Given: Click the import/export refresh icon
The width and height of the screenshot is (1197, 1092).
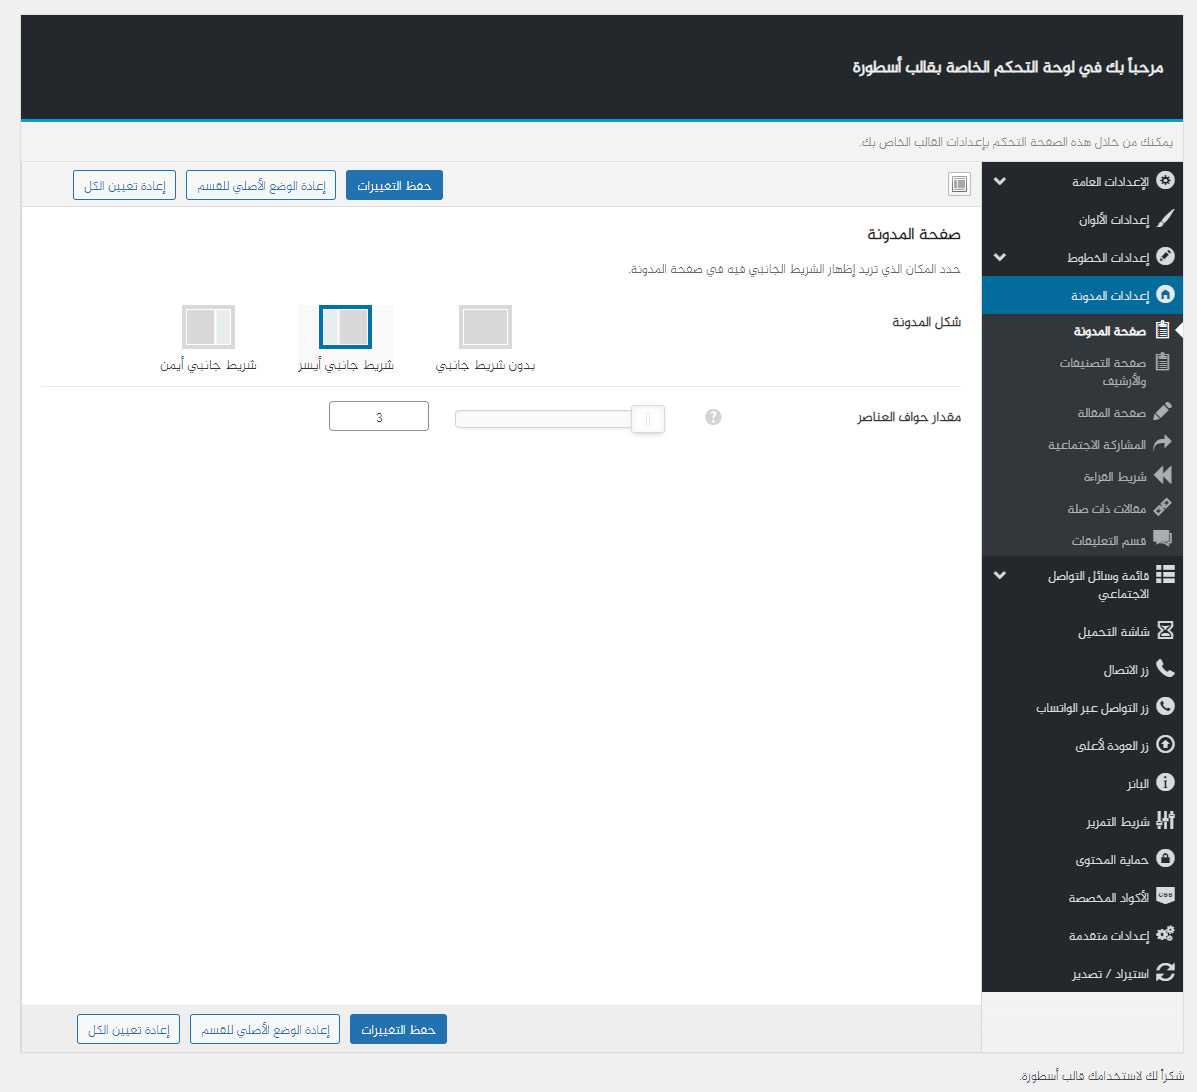Looking at the screenshot, I should (1165, 973).
